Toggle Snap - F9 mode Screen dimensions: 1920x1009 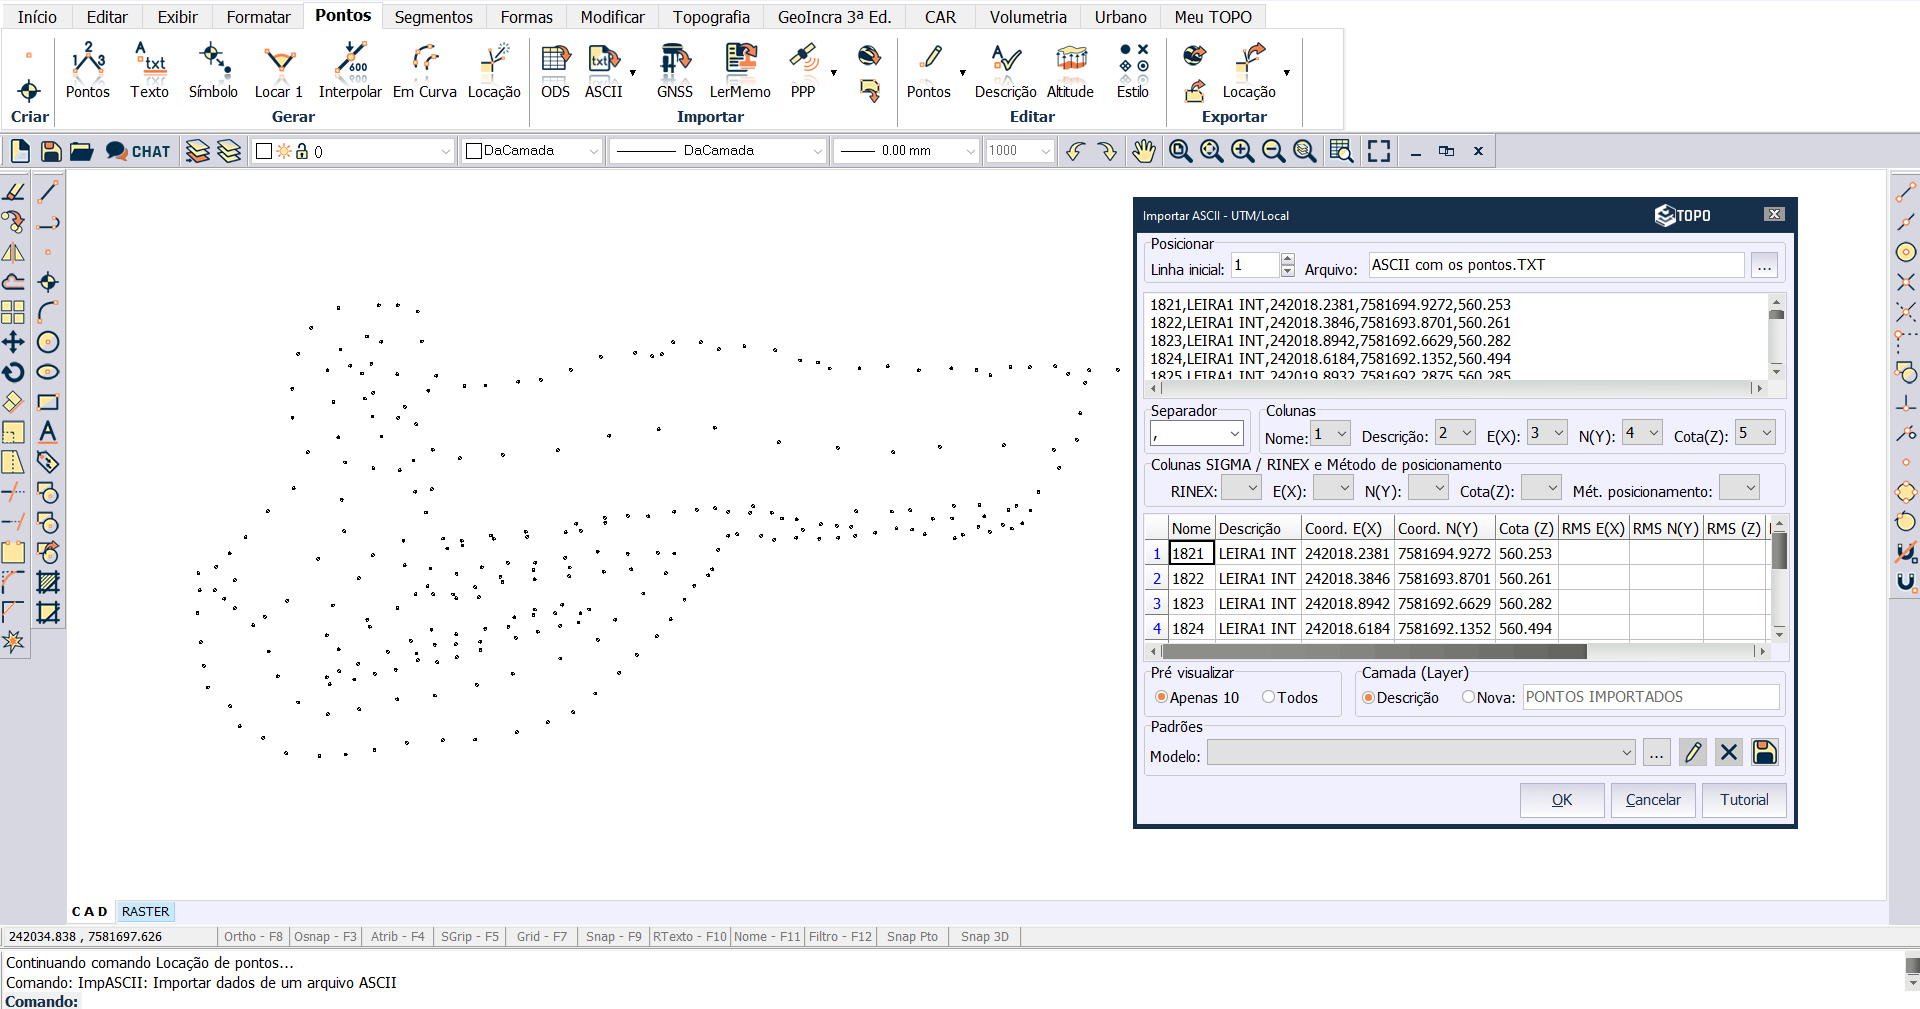click(x=613, y=937)
